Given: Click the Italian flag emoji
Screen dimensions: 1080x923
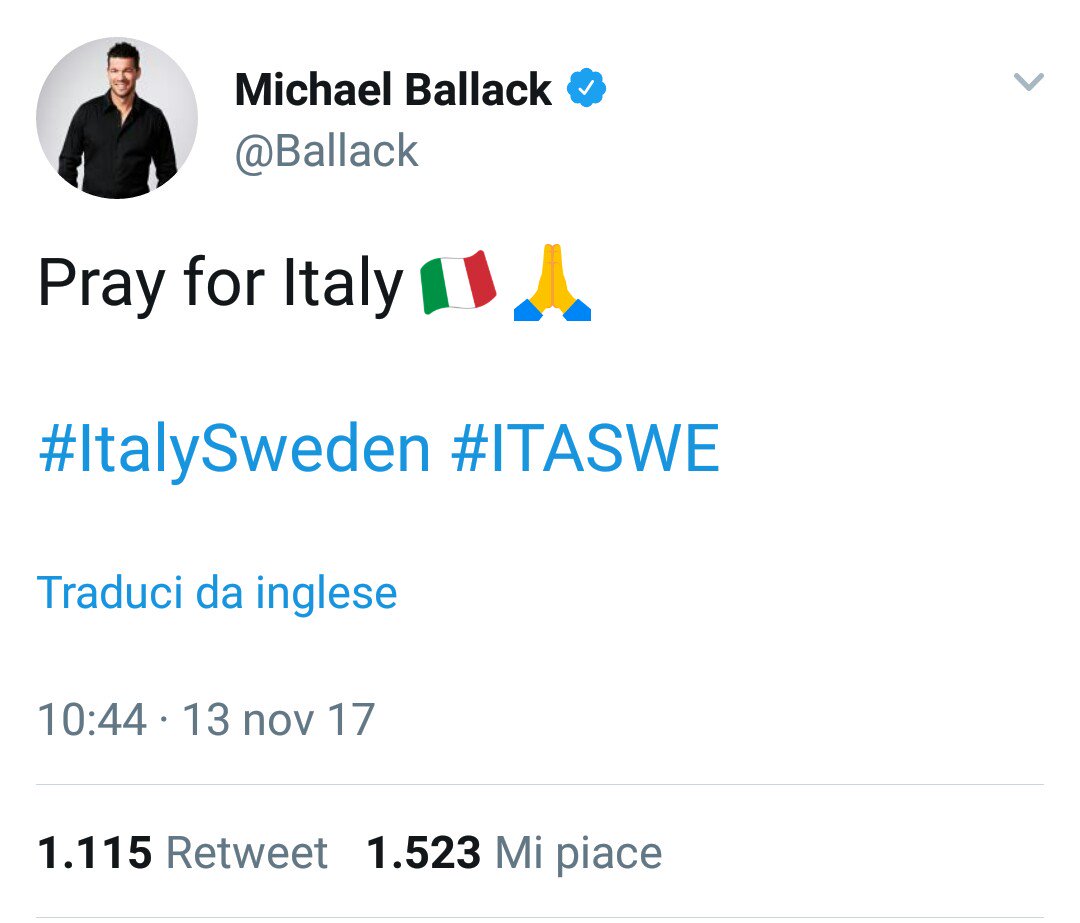Looking at the screenshot, I should tap(459, 283).
